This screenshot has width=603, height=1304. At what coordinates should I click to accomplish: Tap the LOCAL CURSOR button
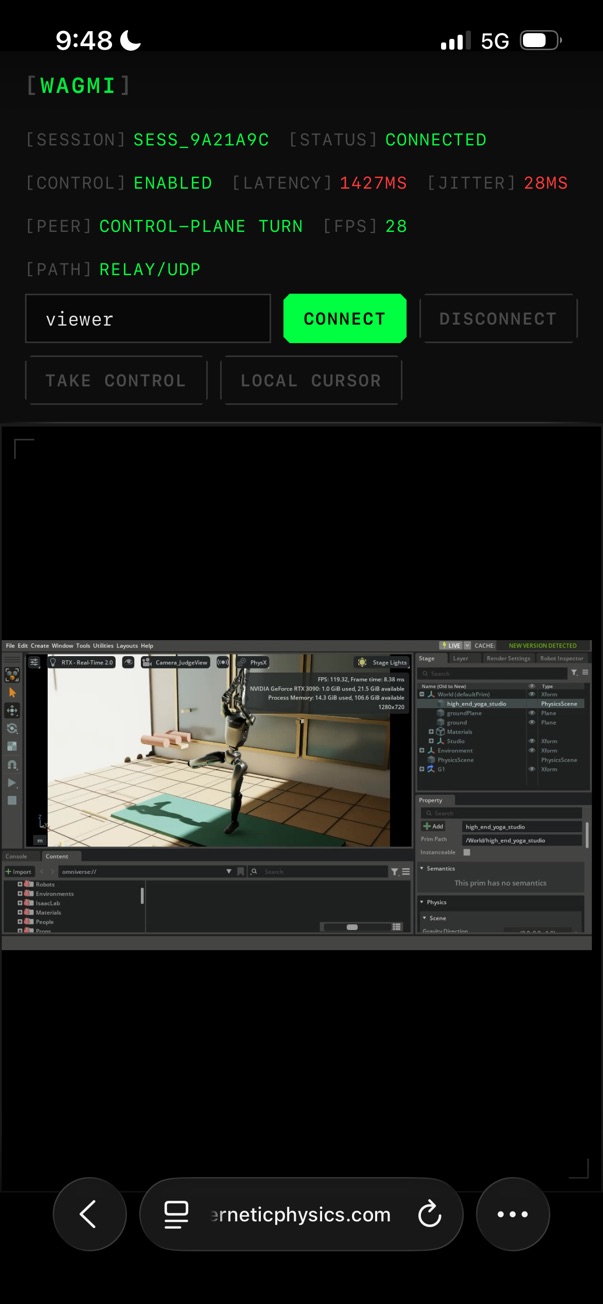(x=311, y=381)
